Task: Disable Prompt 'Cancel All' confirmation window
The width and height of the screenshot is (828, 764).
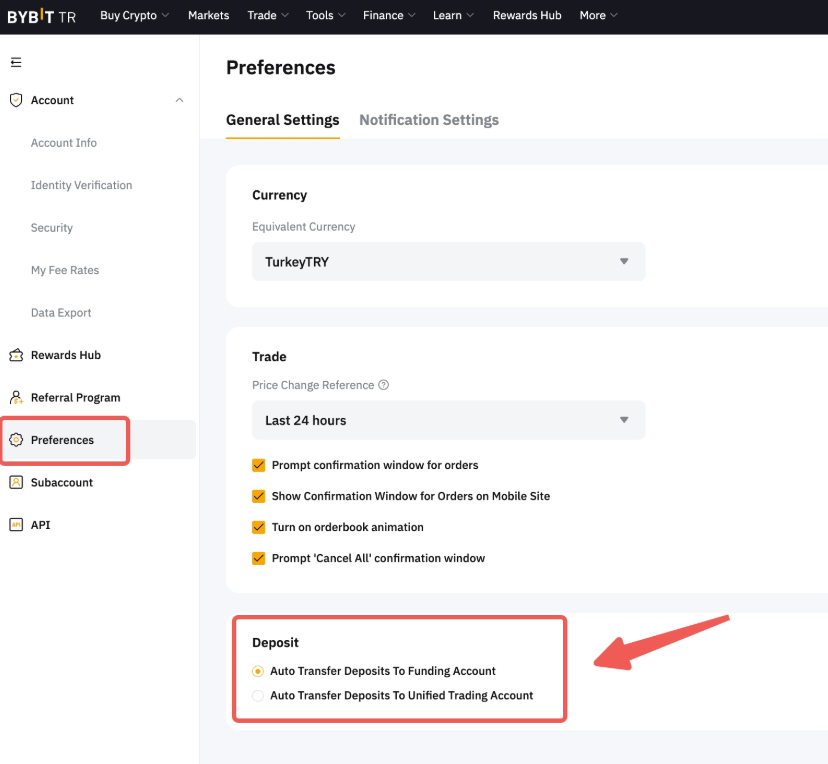Action: (x=259, y=558)
